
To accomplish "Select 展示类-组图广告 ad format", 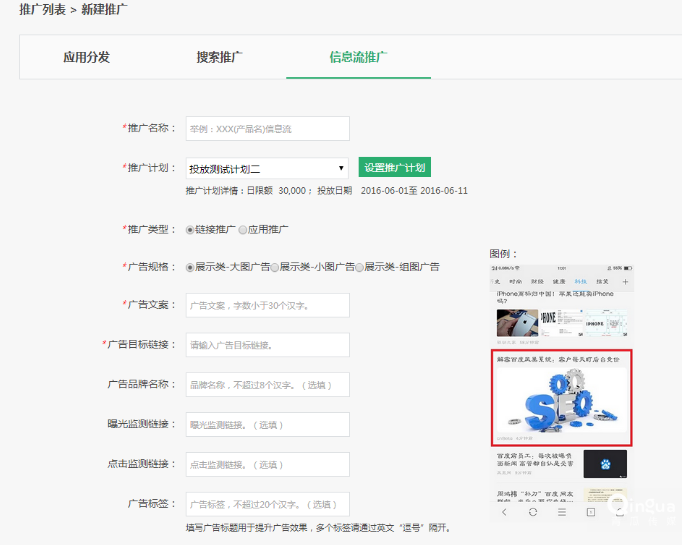I will 359,267.
